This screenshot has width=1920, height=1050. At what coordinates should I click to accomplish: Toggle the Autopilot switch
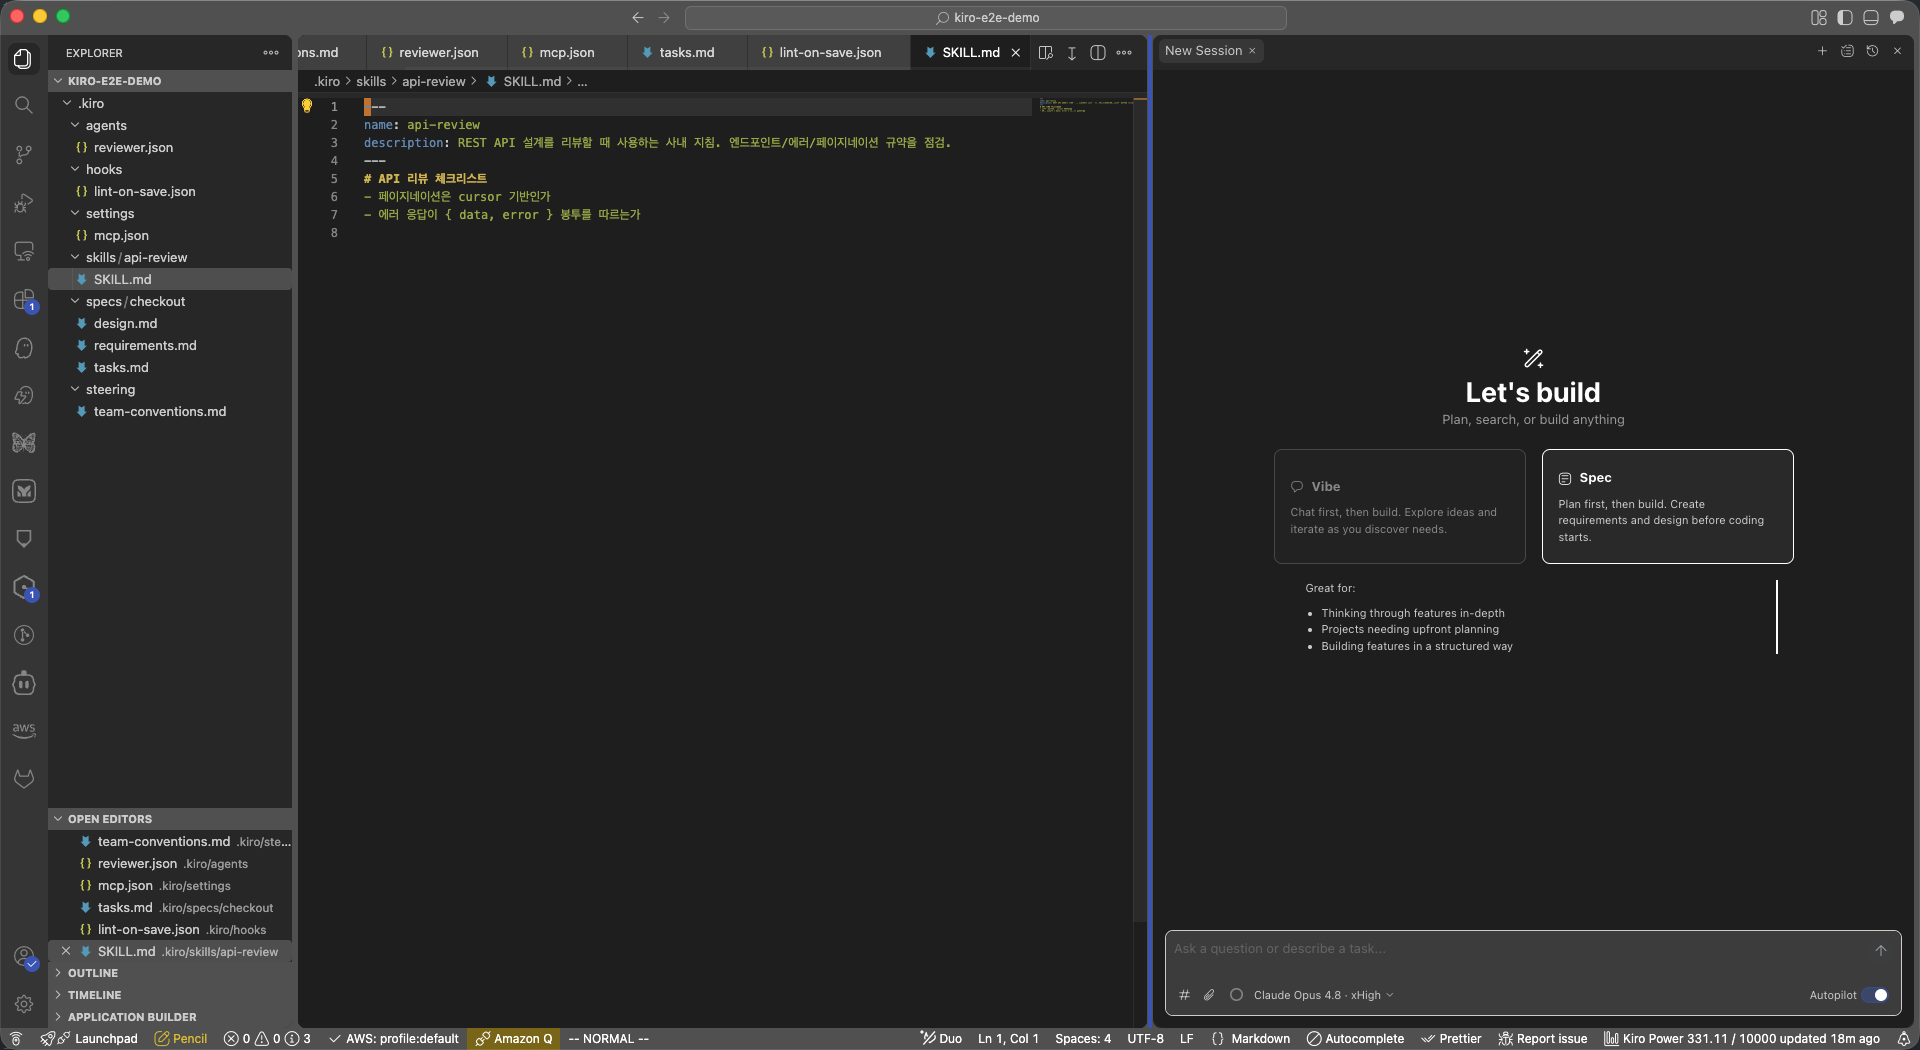(1875, 995)
